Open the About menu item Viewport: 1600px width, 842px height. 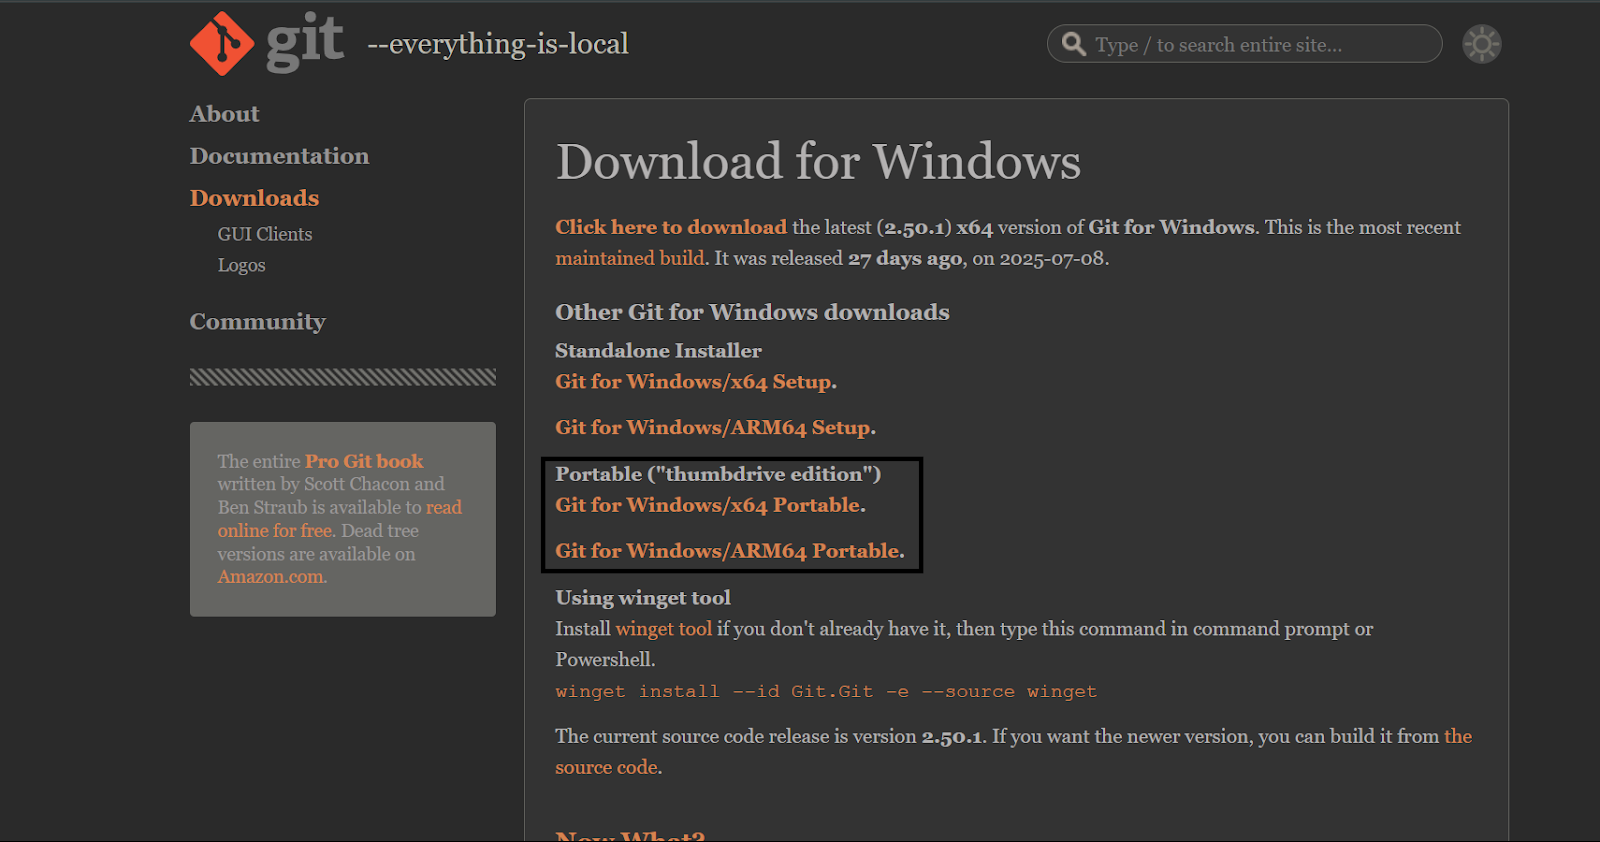pos(225,114)
